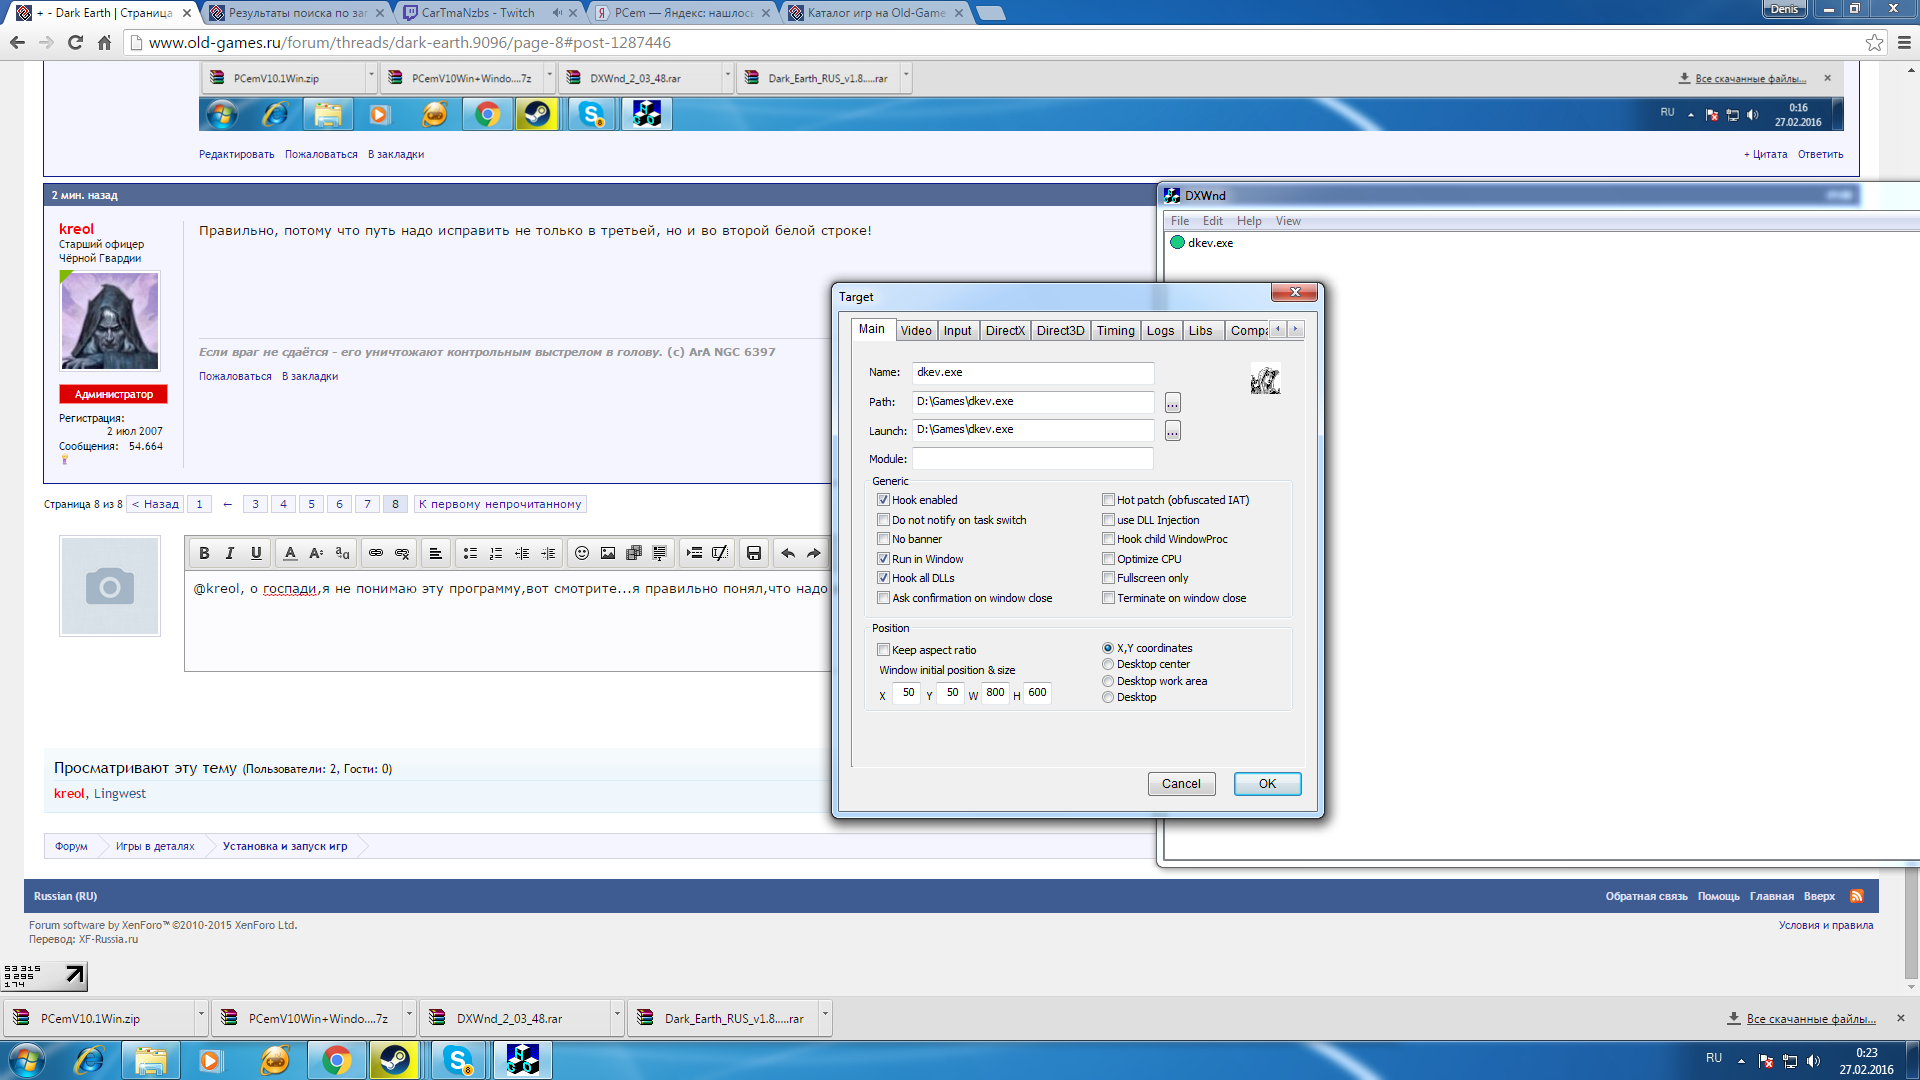This screenshot has width=1920, height=1080.
Task: Insert an unordered bullet list
Action: 470,553
